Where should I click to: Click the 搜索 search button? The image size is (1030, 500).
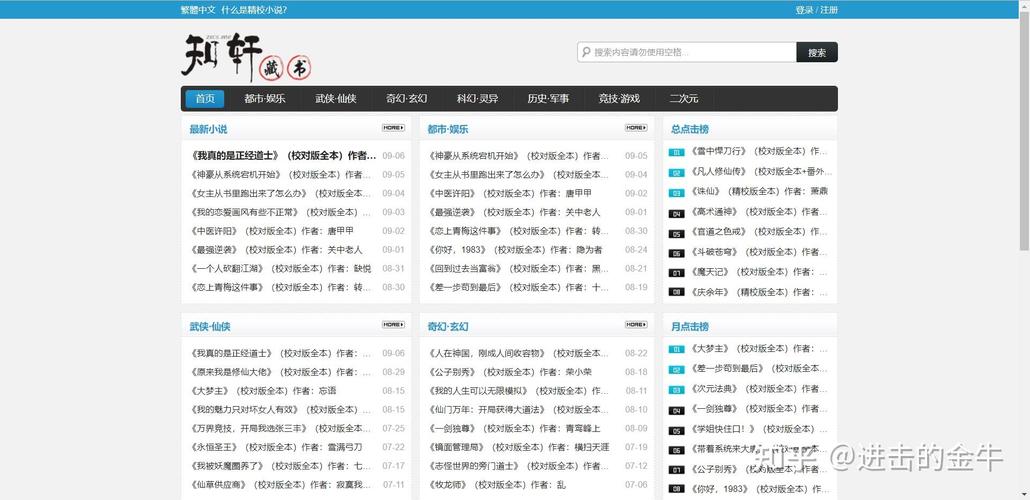pos(817,53)
